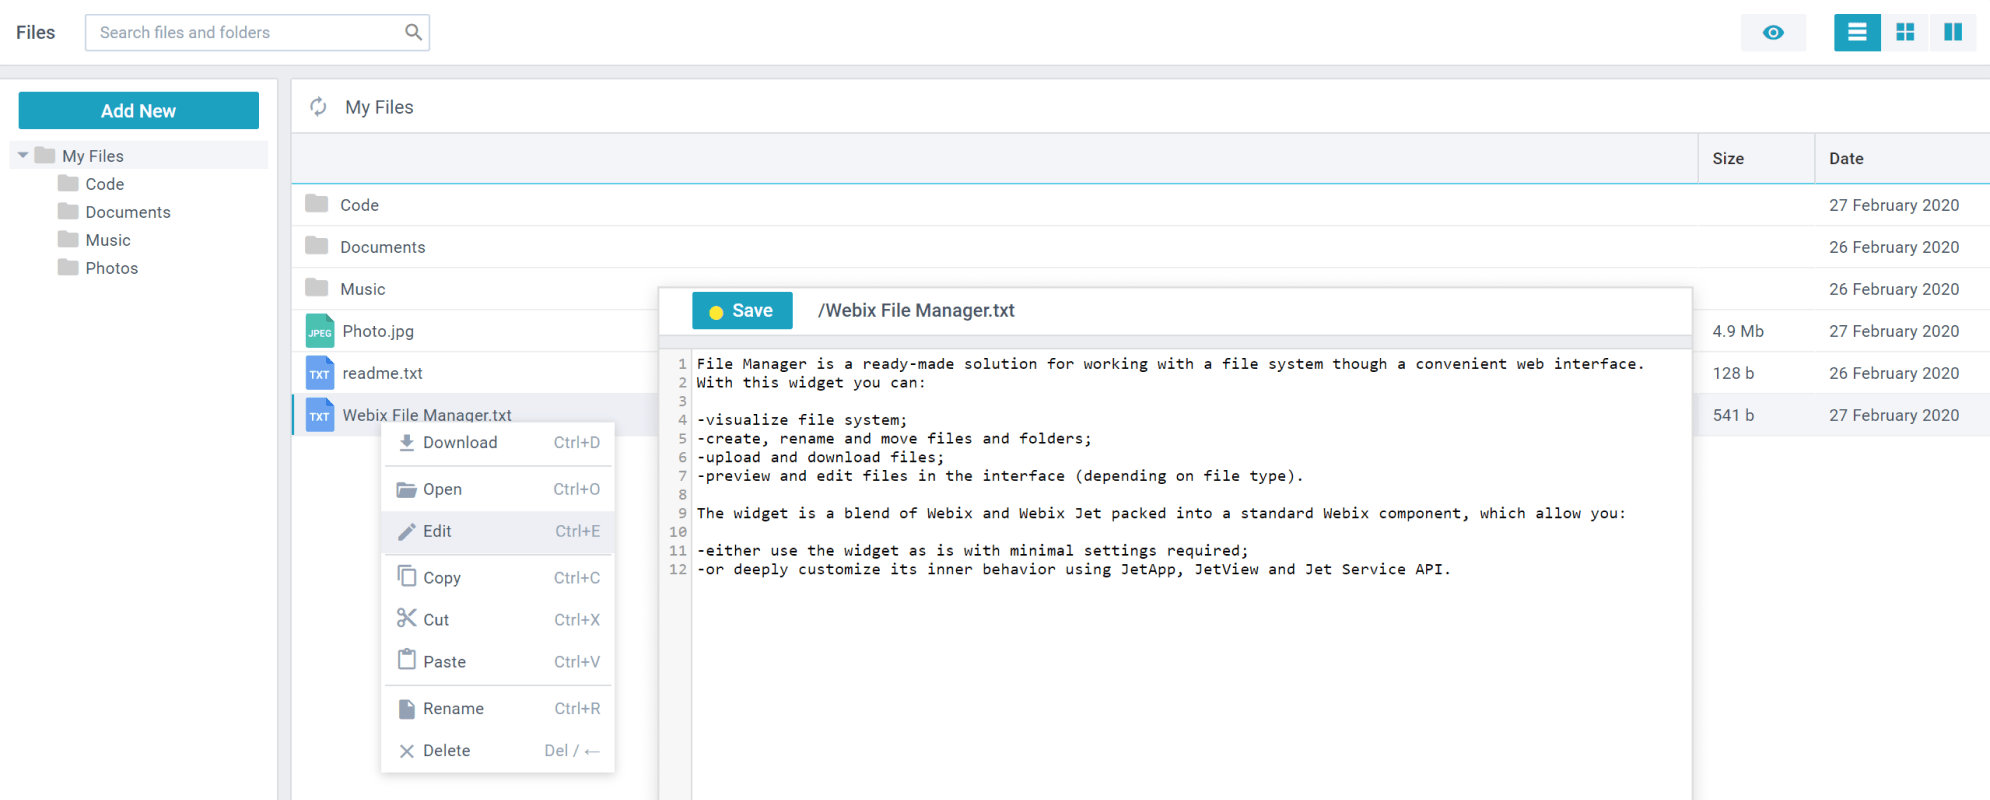This screenshot has width=1990, height=800.
Task: Toggle the preview eye button
Action: pos(1773,32)
